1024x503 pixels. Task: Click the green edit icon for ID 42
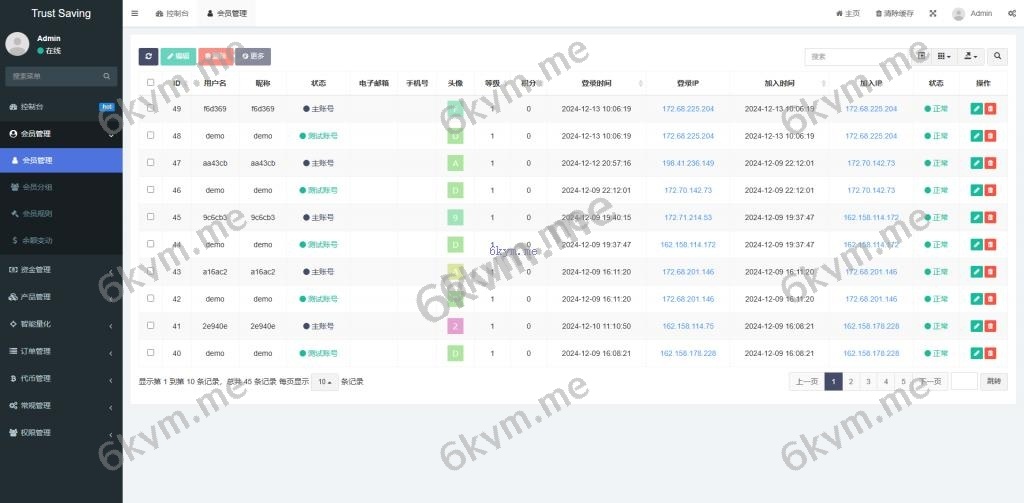[976, 299]
